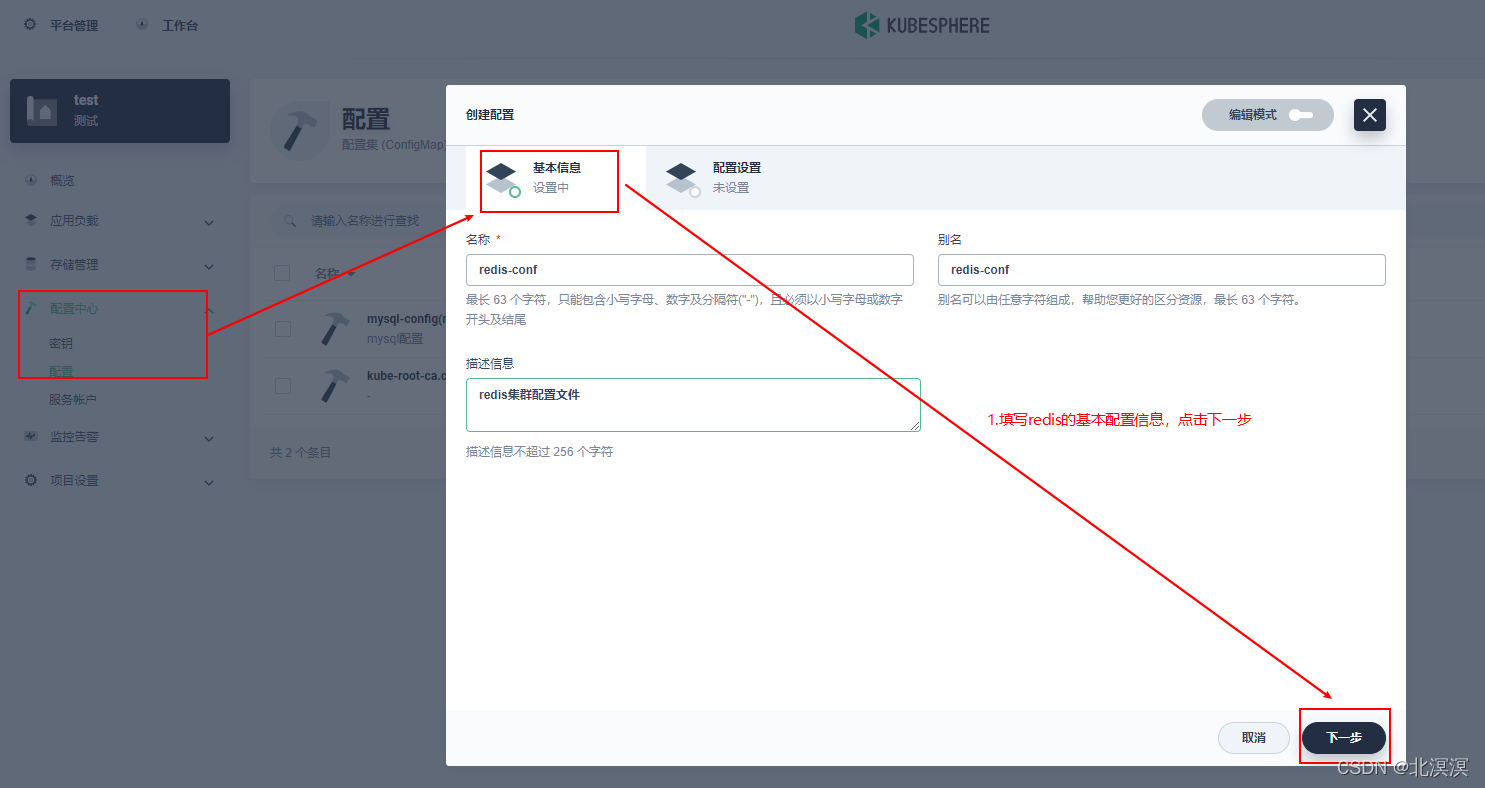Image resolution: width=1485 pixels, height=788 pixels.
Task: Click the 别名 input field
Action: click(1162, 270)
